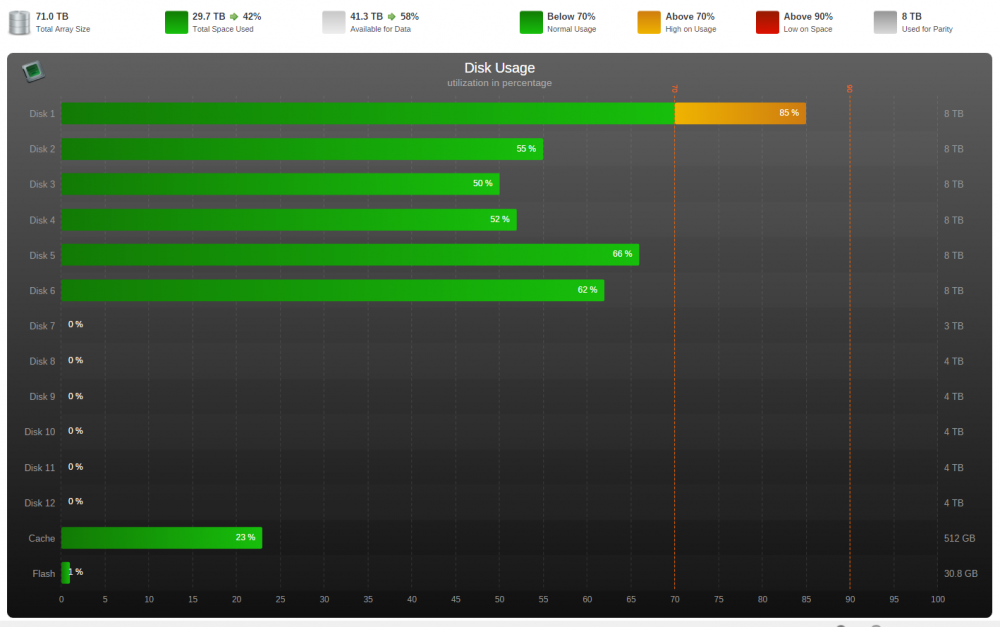
Task: Click the Disk 7 row label
Action: click(42, 326)
